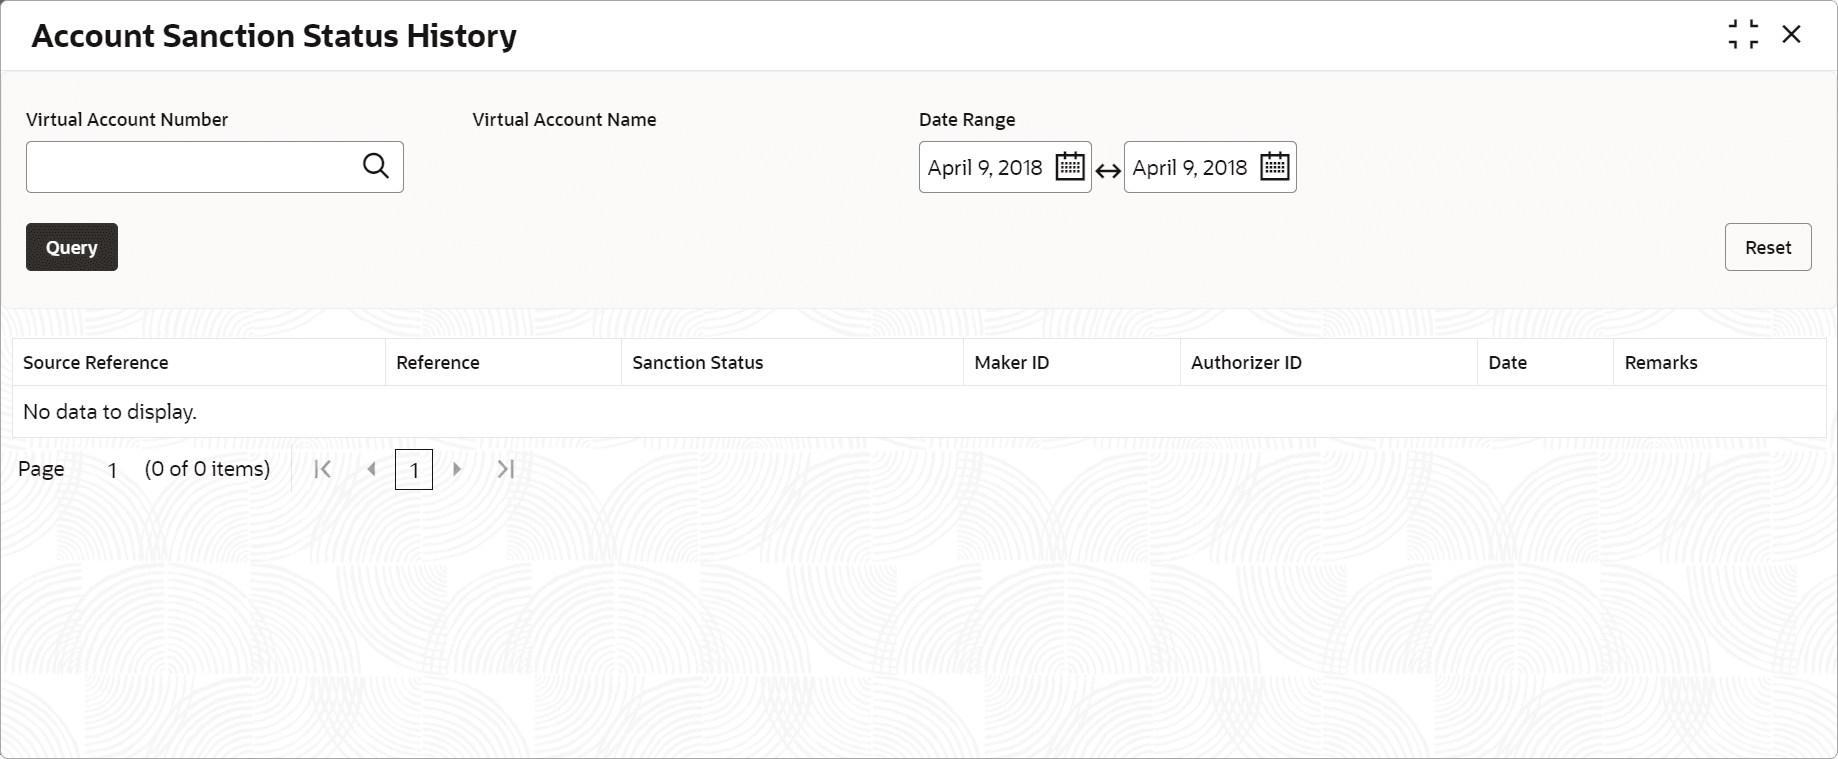This screenshot has height=759, width=1838.
Task: Click the start date input field
Action: [x=985, y=167]
